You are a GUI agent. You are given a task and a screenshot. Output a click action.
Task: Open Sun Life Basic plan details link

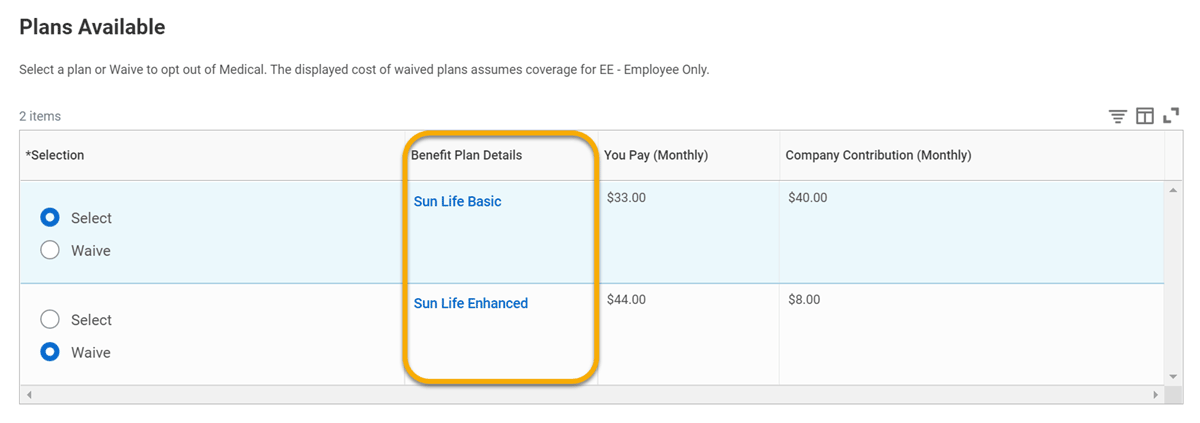pos(457,201)
